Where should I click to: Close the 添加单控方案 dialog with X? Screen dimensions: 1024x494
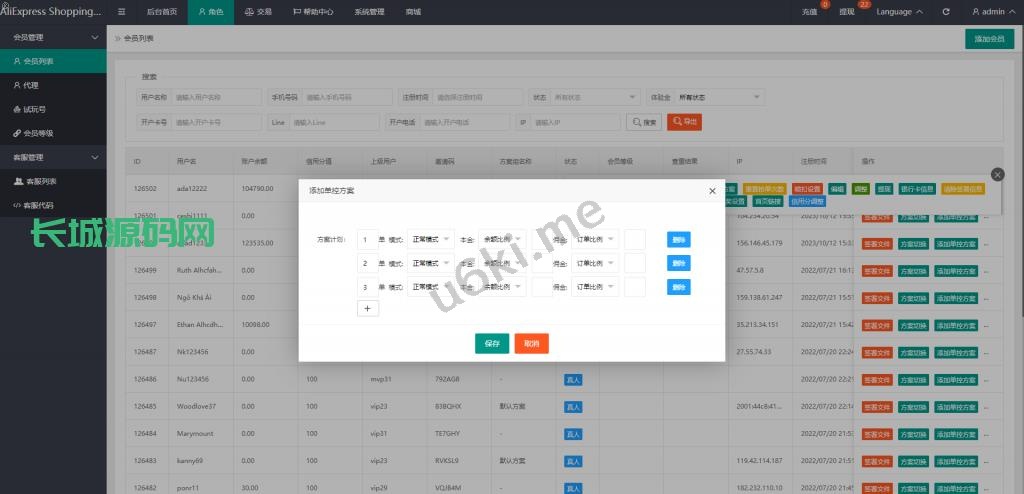(x=712, y=191)
